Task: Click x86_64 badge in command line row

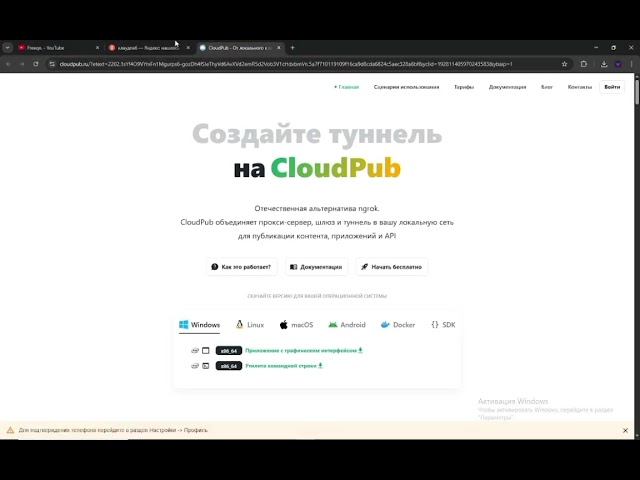Action: point(229,366)
